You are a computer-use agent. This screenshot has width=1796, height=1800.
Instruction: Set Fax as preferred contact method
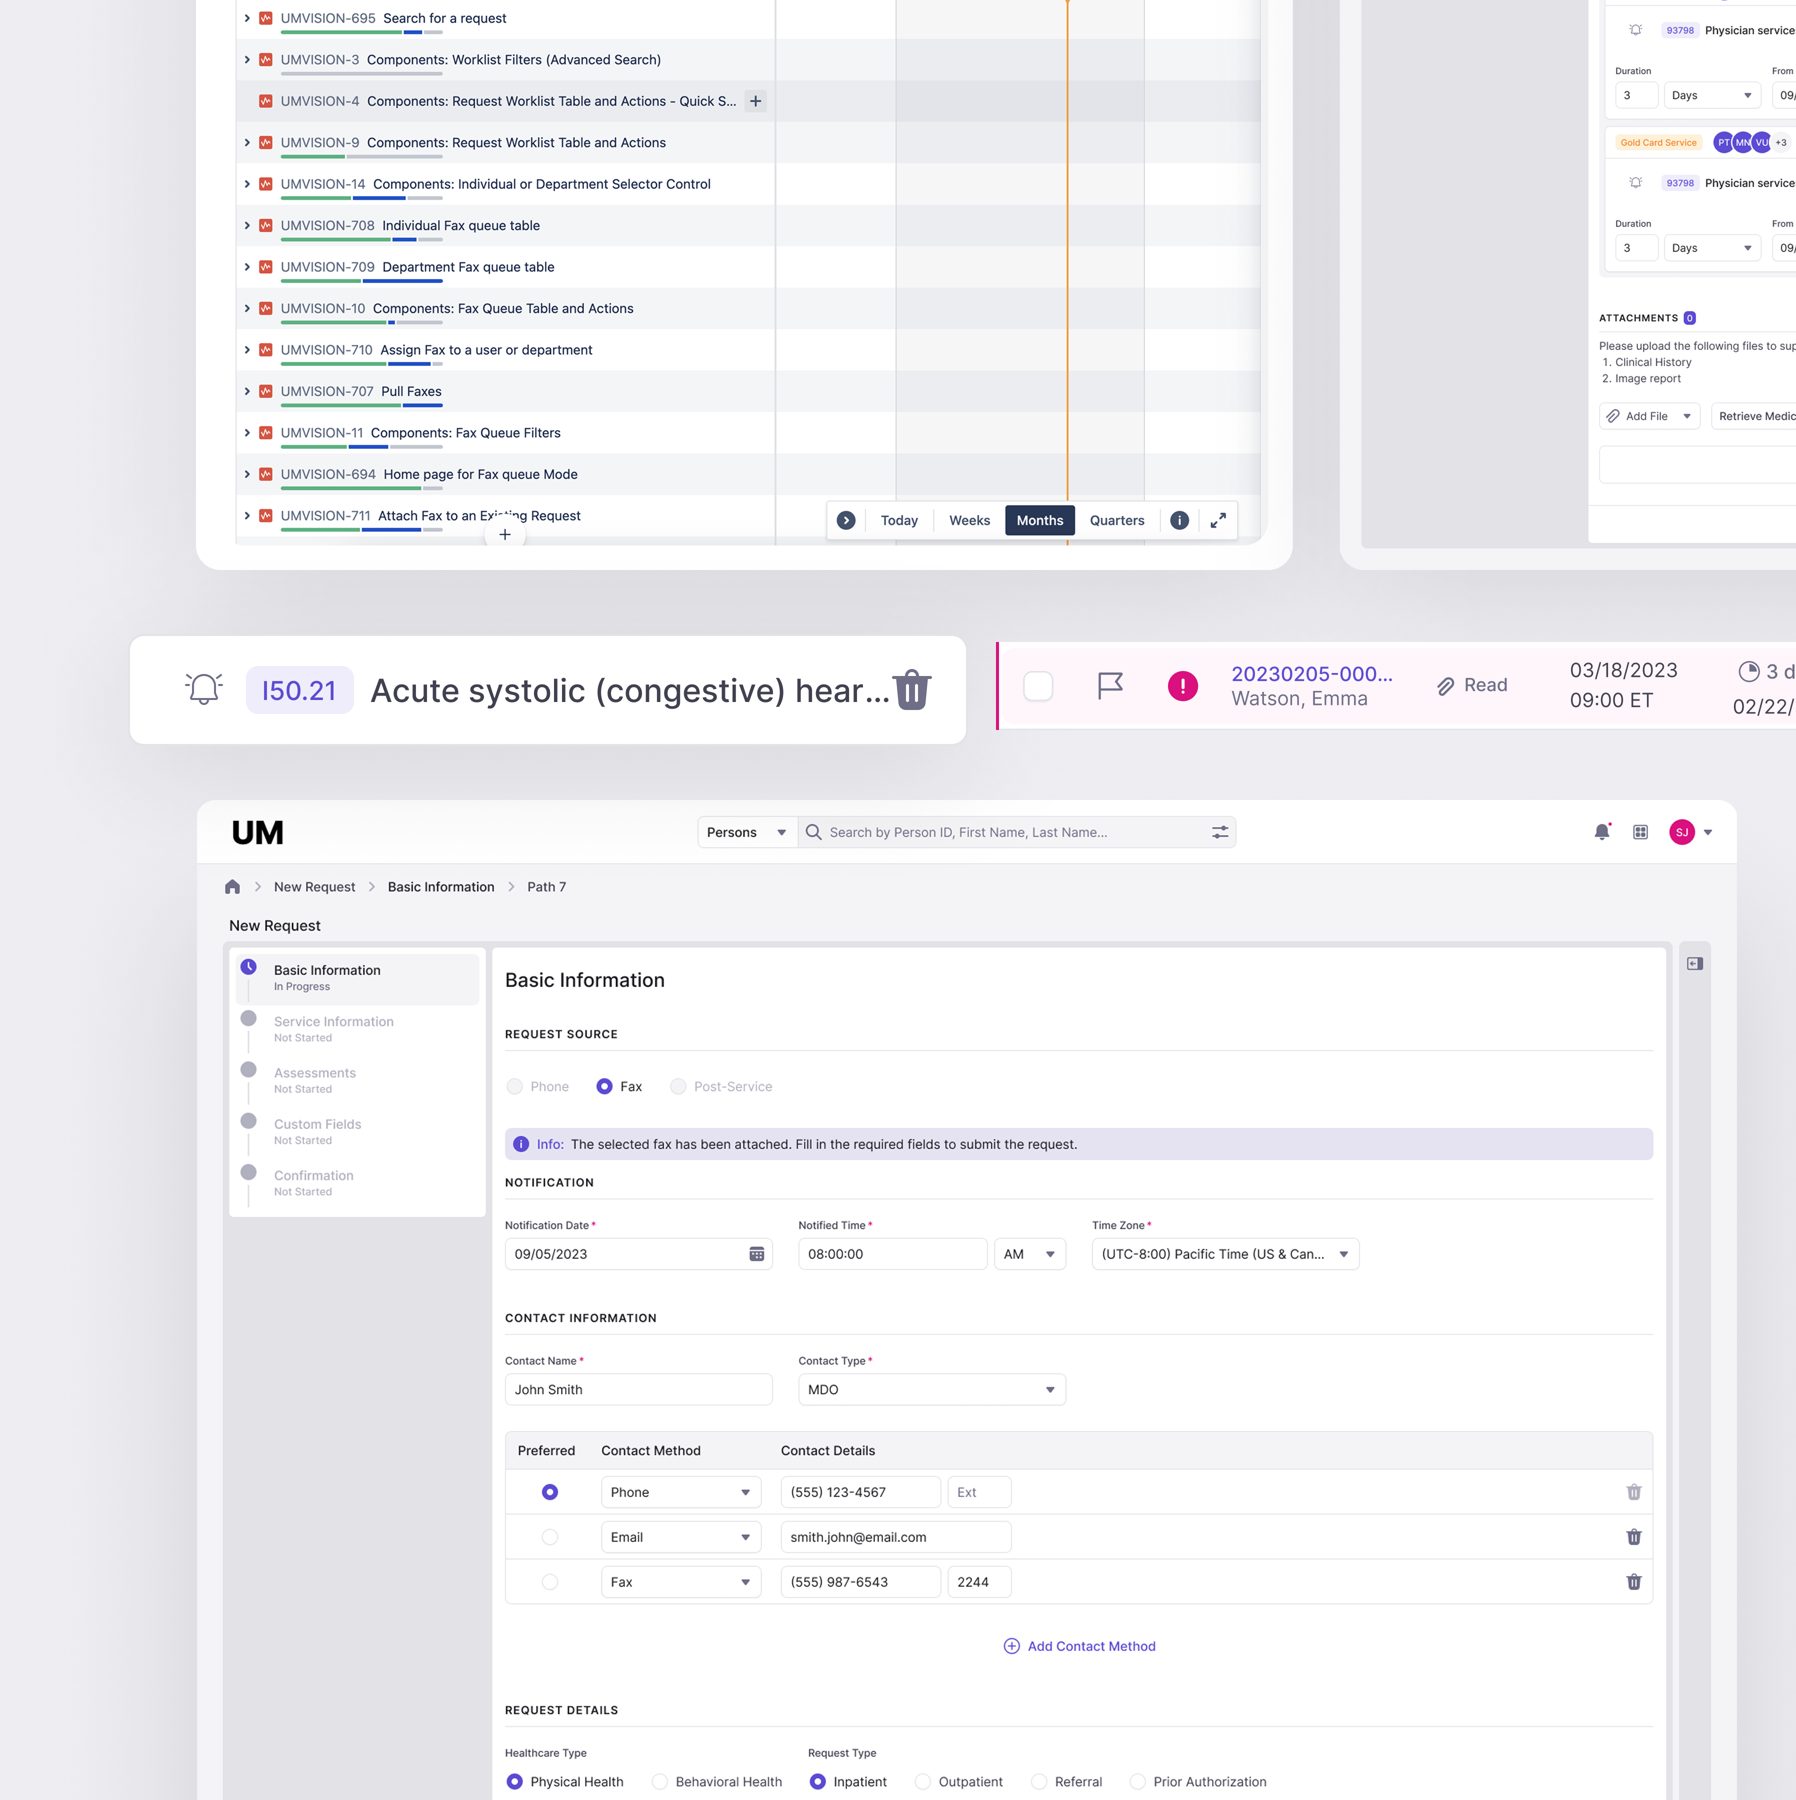(550, 1582)
